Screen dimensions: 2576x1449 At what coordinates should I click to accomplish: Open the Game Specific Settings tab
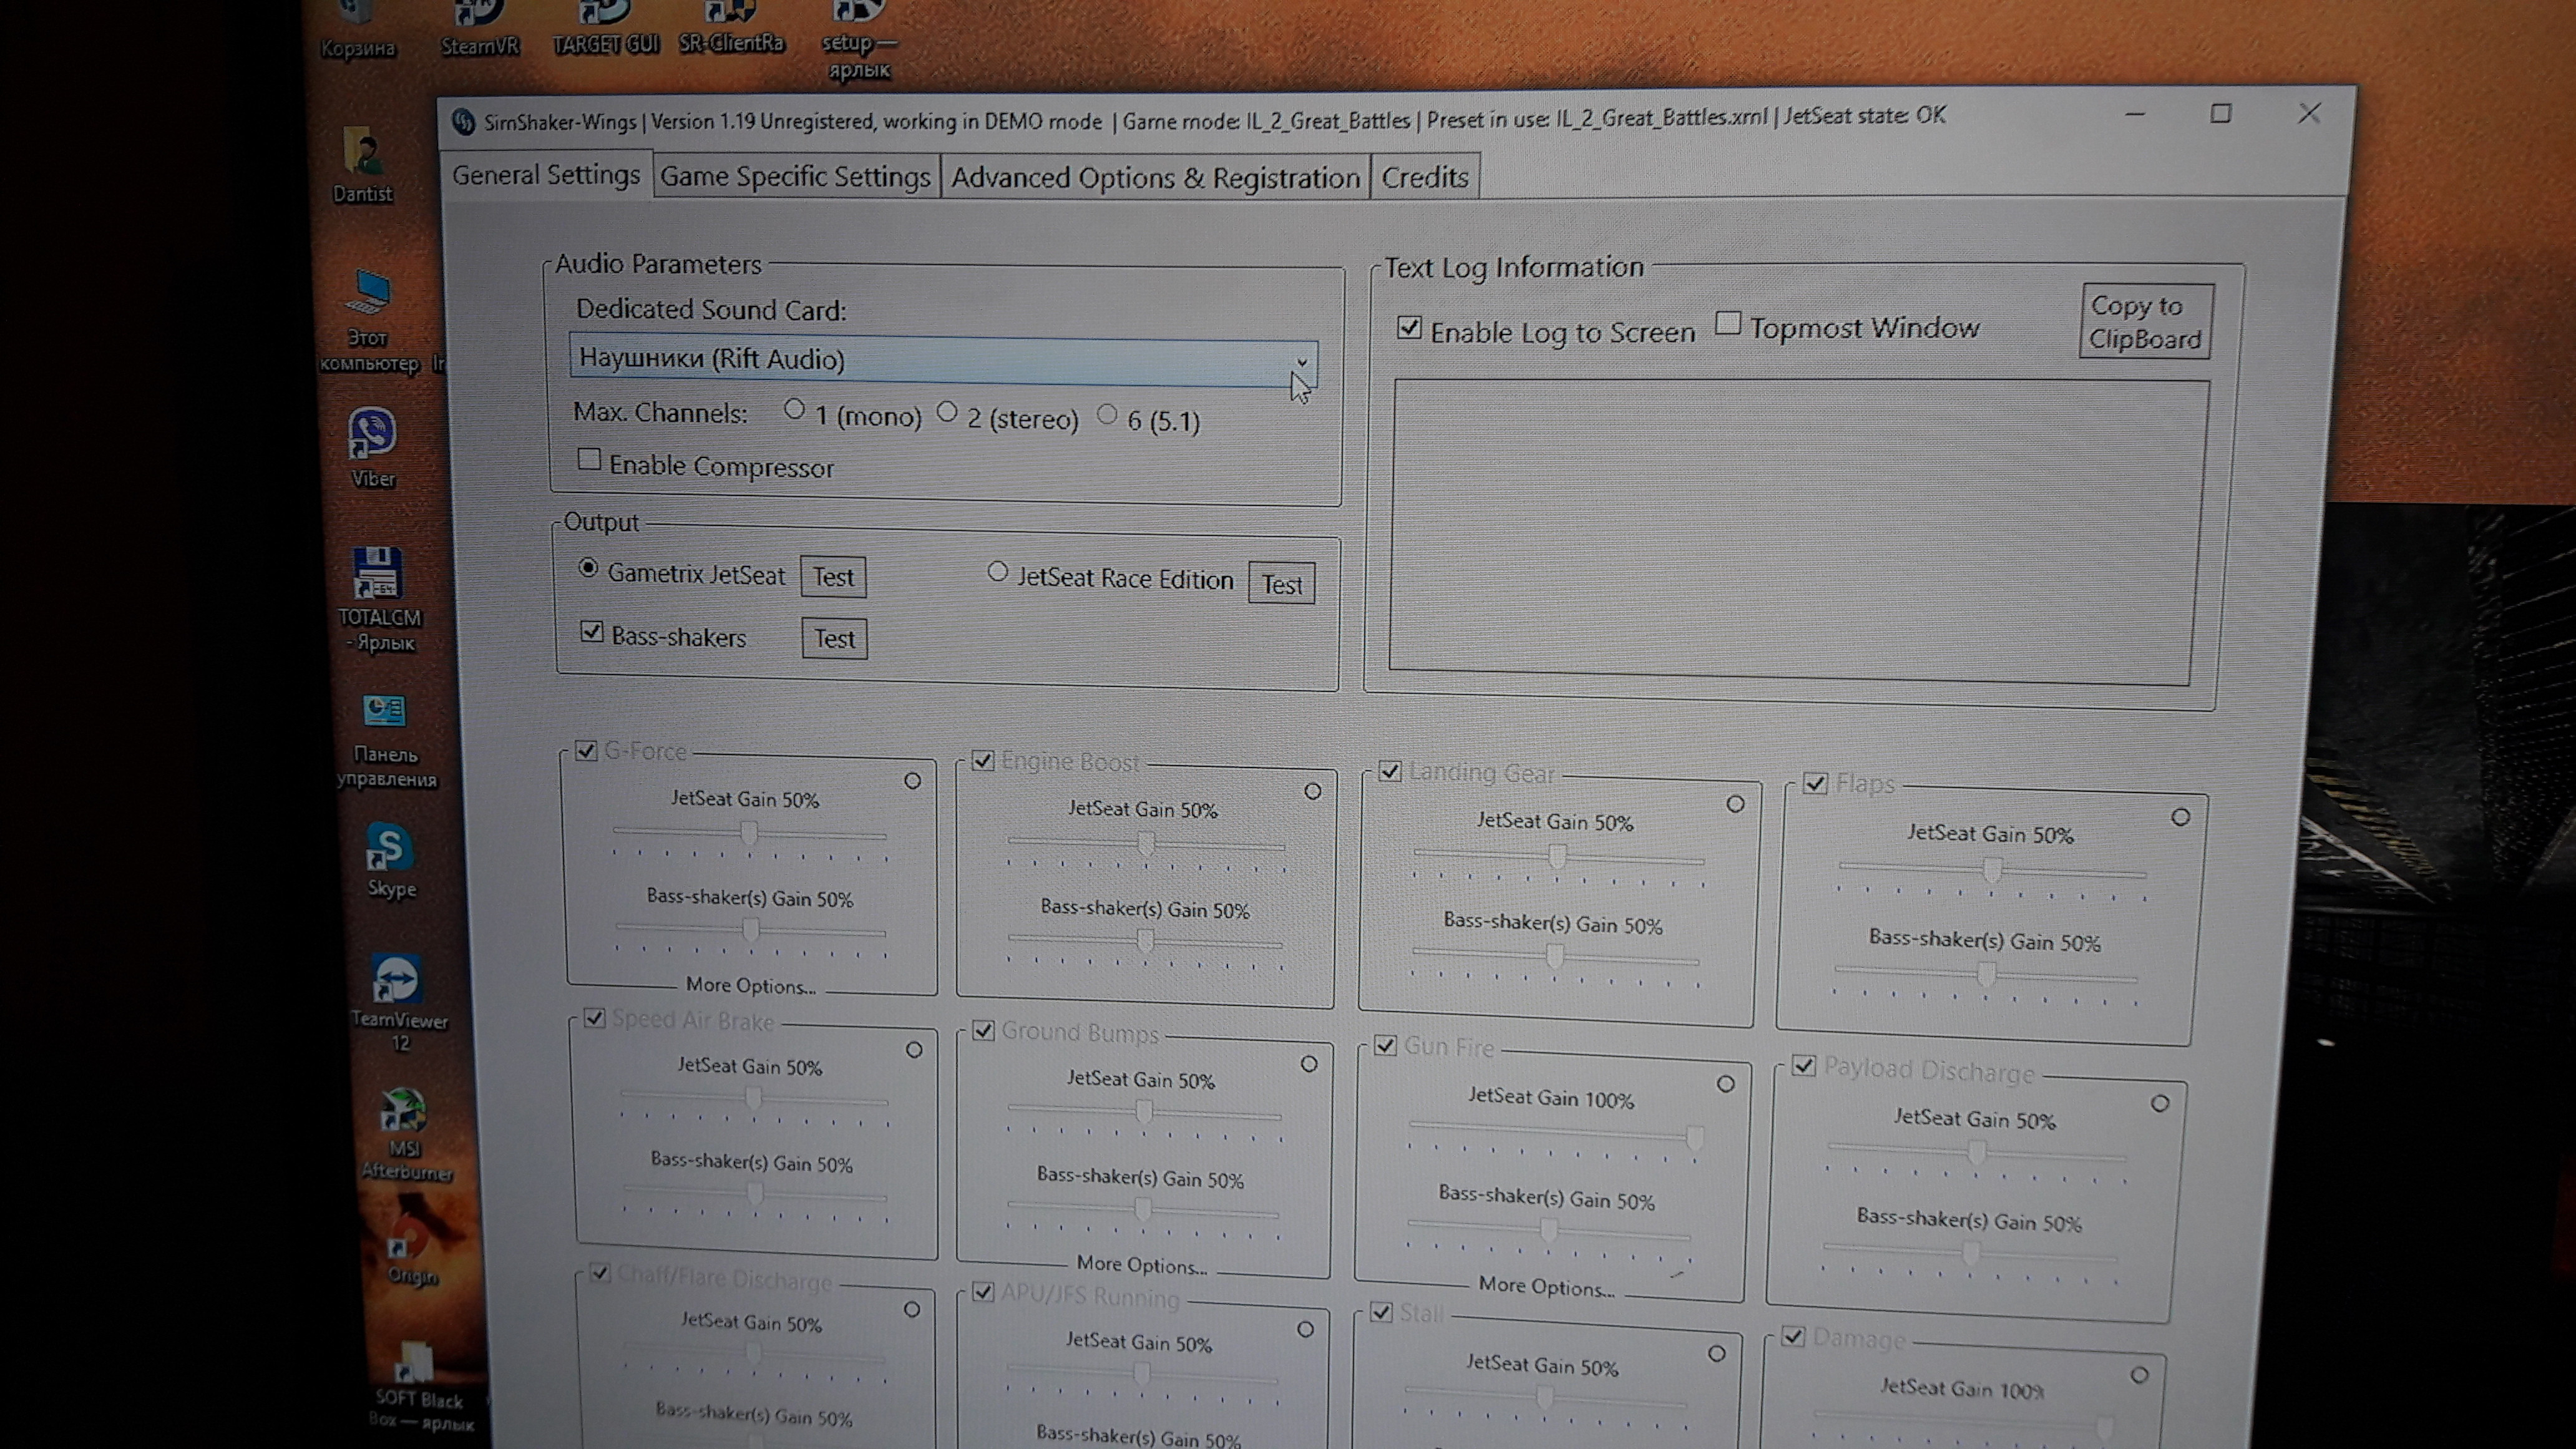[x=795, y=177]
